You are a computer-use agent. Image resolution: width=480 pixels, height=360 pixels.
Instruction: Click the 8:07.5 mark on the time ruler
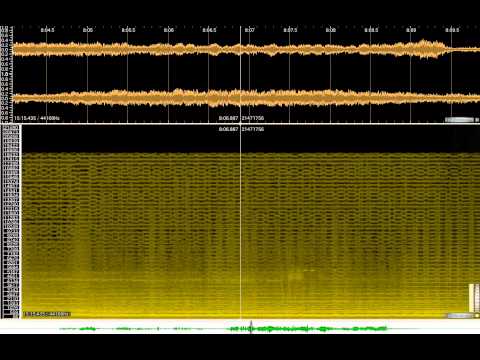(290, 30)
